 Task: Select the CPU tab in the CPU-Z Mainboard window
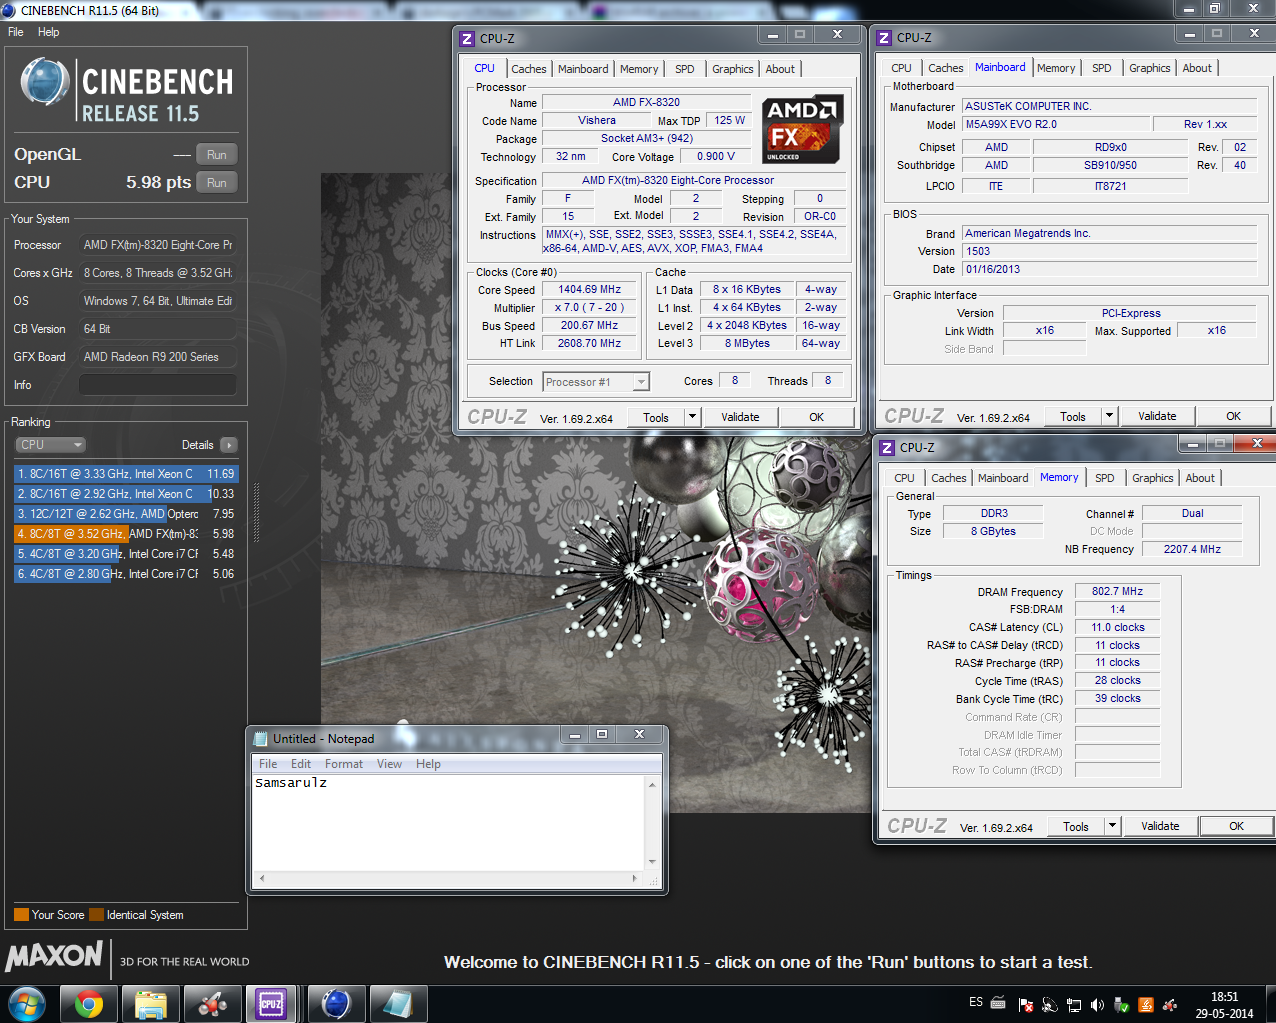click(x=901, y=68)
